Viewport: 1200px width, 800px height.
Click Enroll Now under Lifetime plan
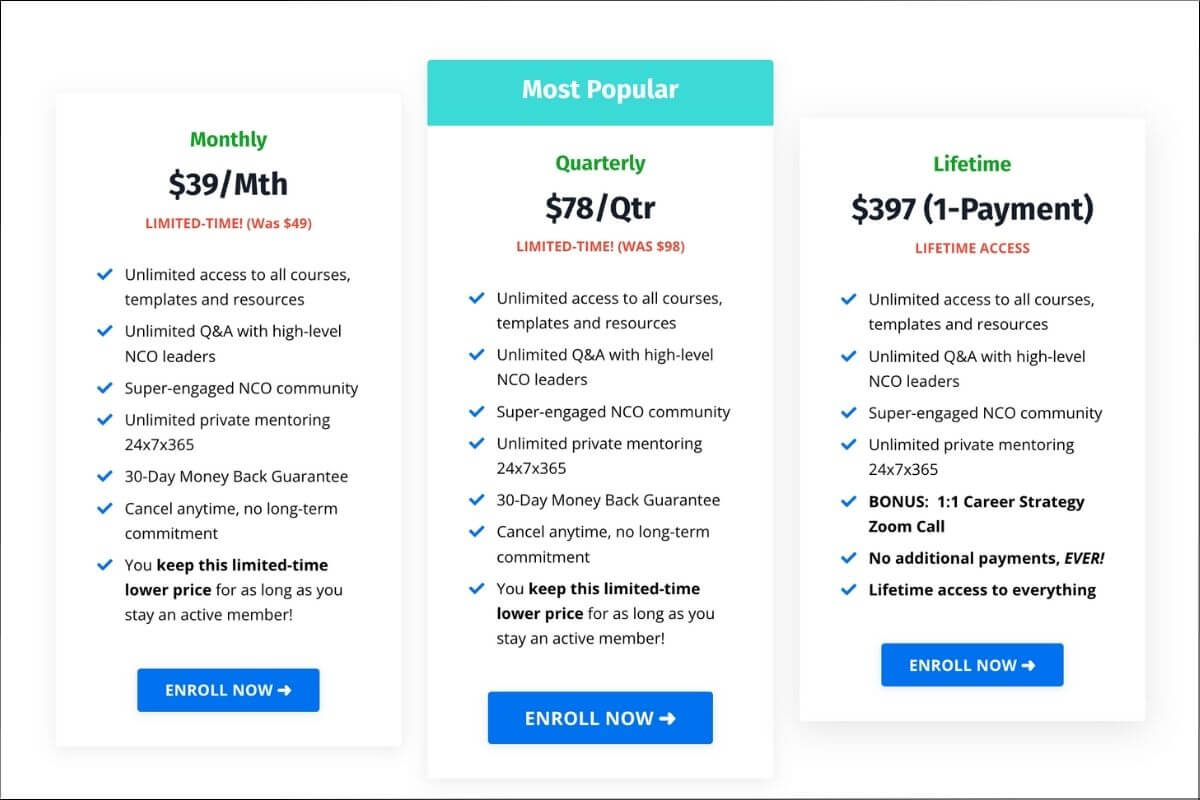click(x=972, y=665)
